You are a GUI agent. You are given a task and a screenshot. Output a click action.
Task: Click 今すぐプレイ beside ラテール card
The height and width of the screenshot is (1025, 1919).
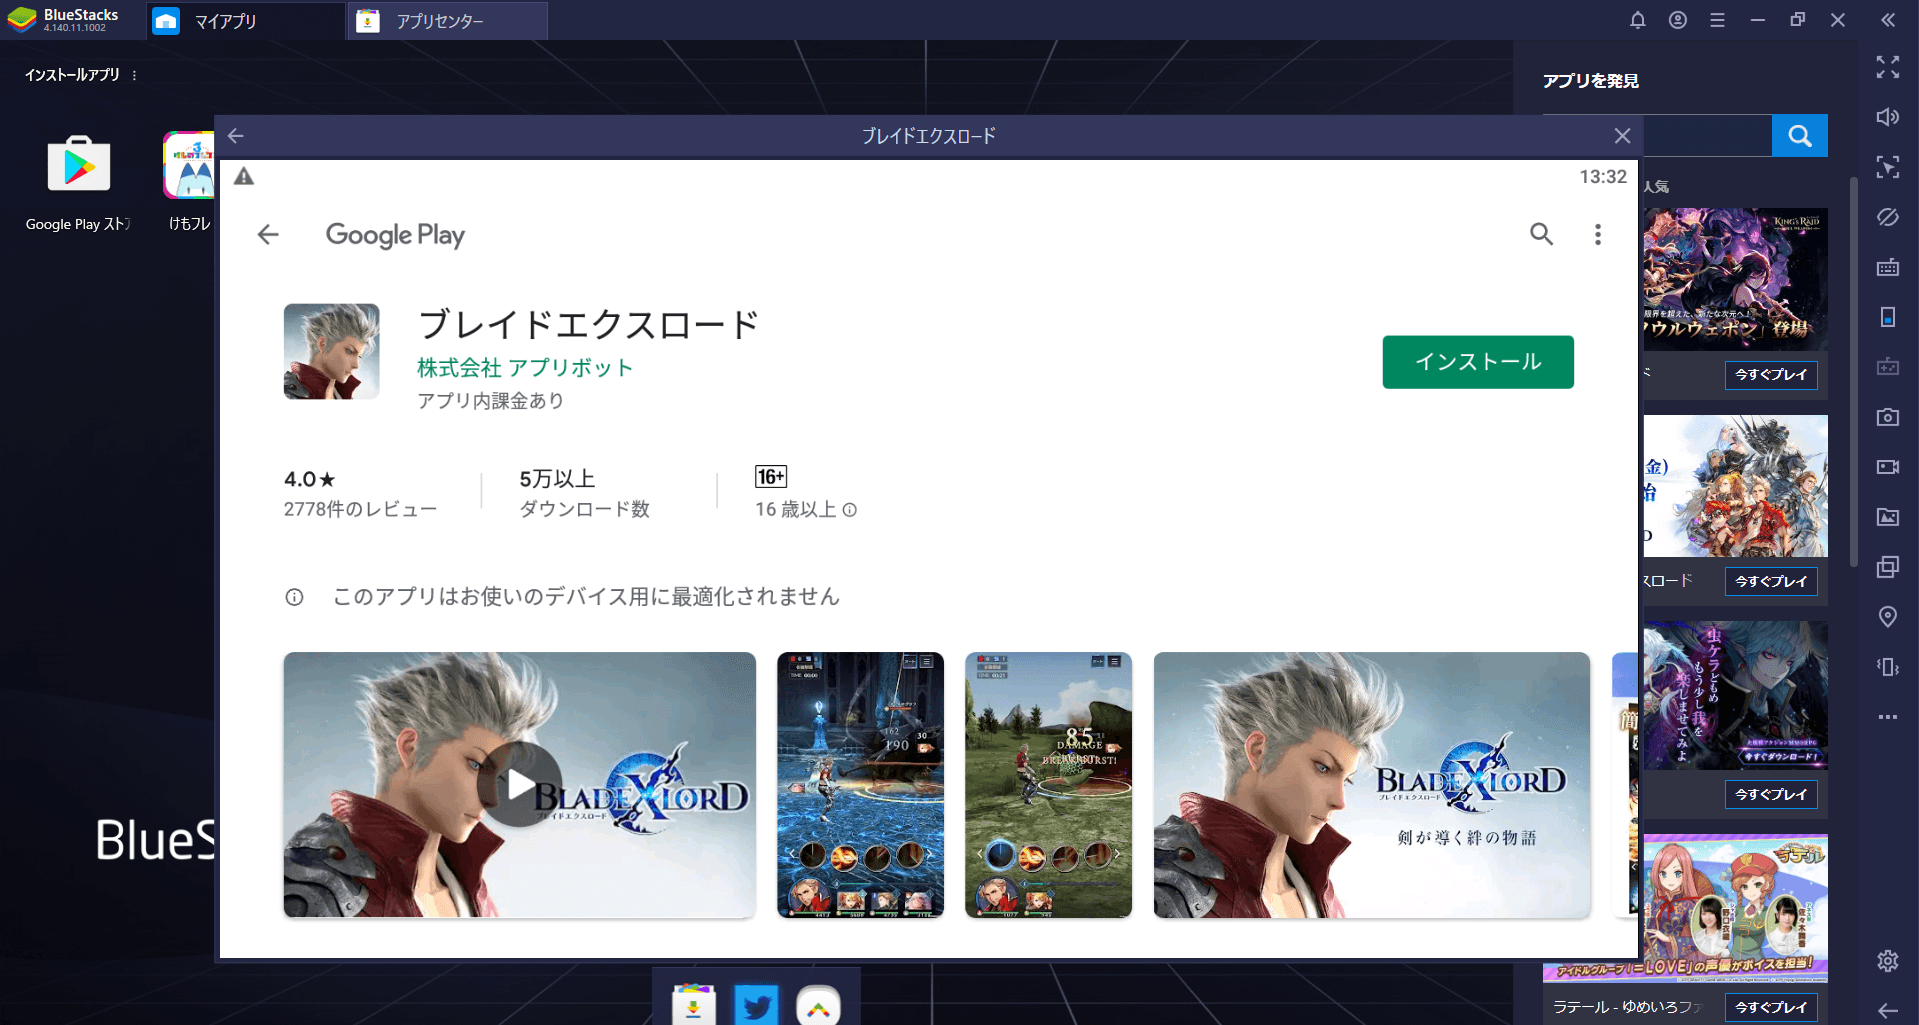click(x=1771, y=1008)
